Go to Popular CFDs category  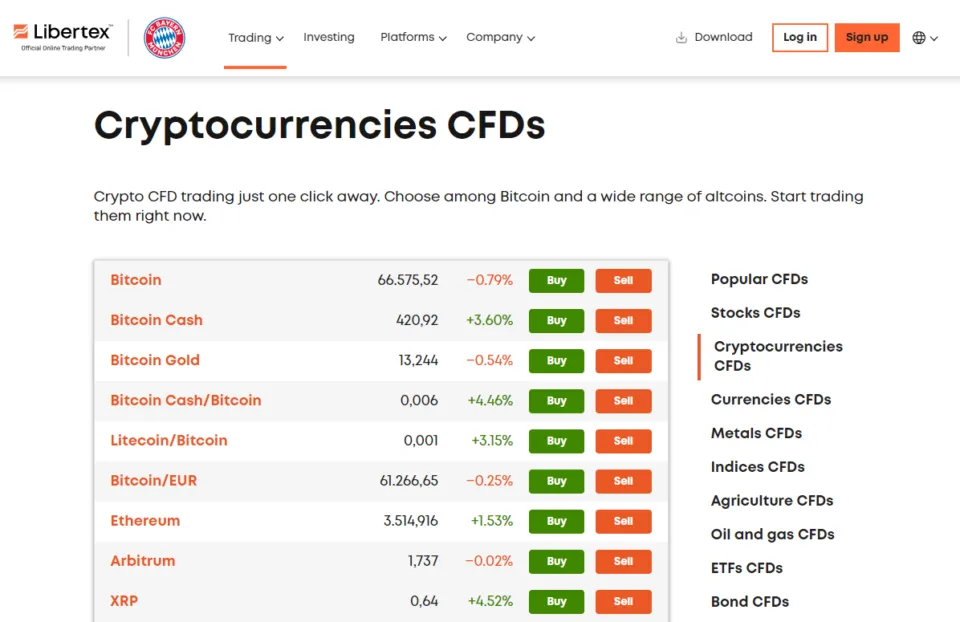tap(759, 279)
